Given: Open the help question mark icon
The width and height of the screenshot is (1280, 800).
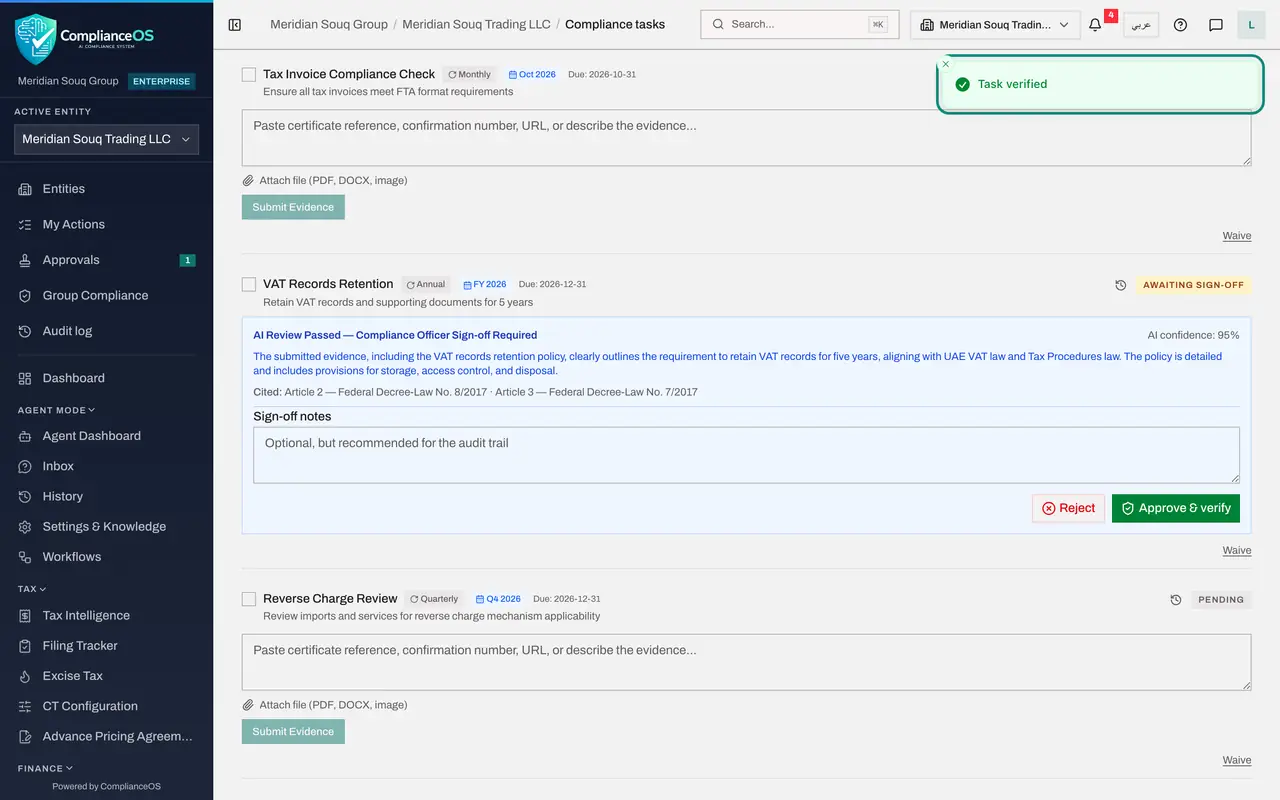Looking at the screenshot, I should point(1180,25).
